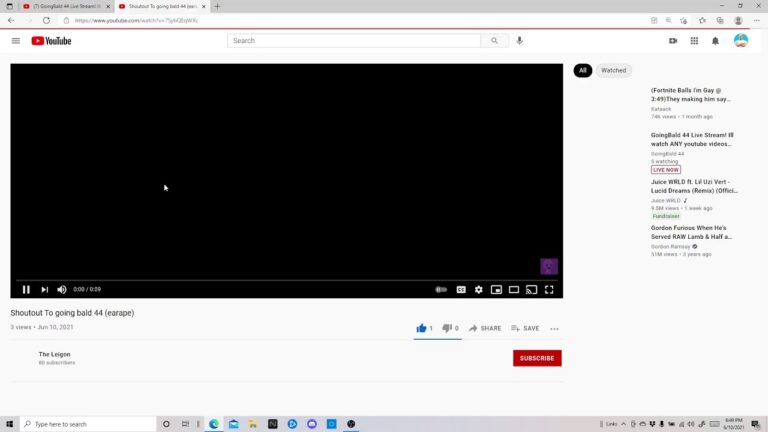Select the Watched filter chip

pos(613,71)
